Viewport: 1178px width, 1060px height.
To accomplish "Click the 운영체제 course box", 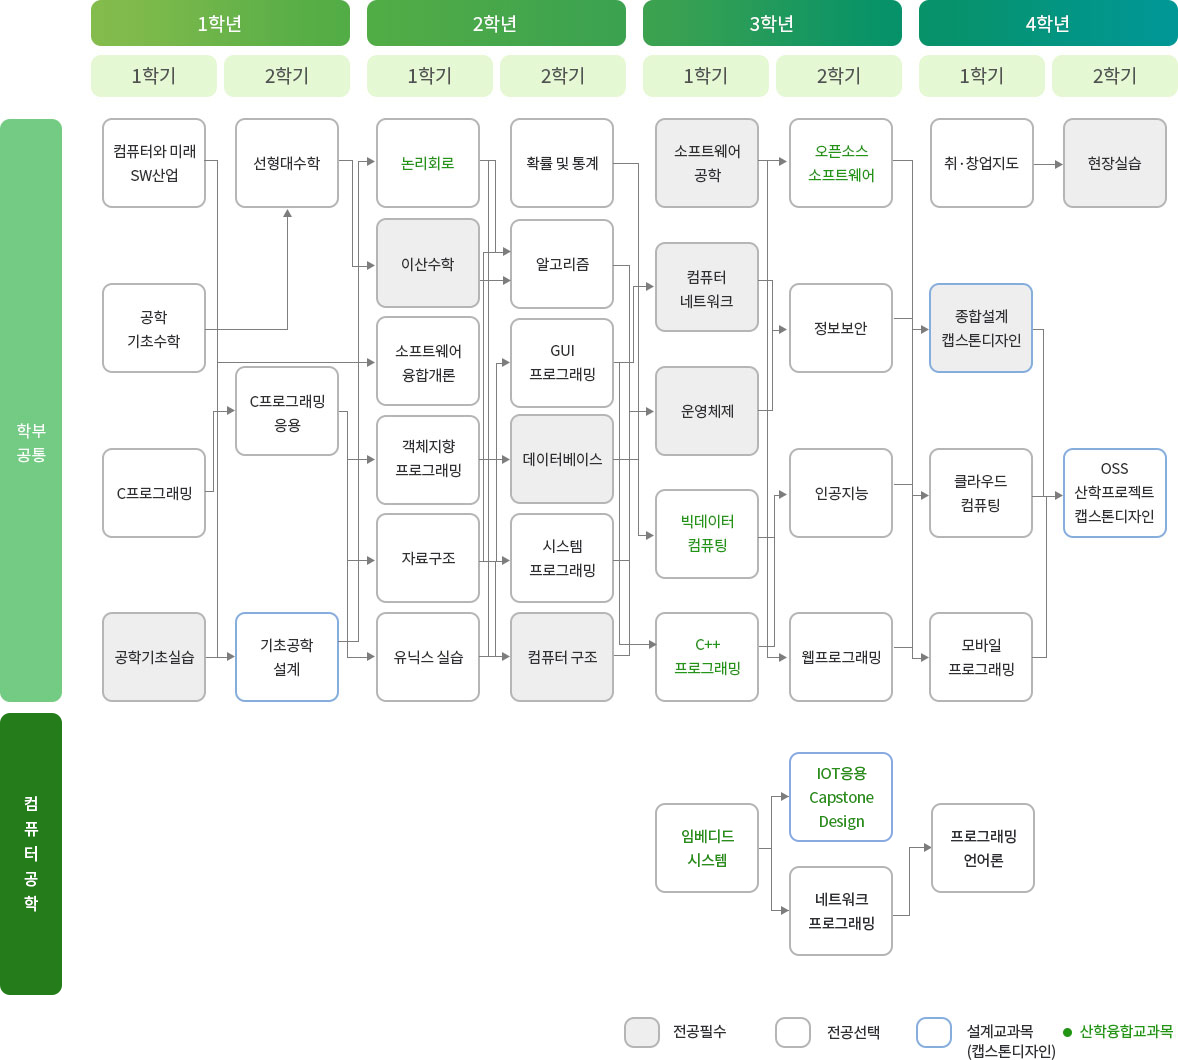I will tap(707, 411).
